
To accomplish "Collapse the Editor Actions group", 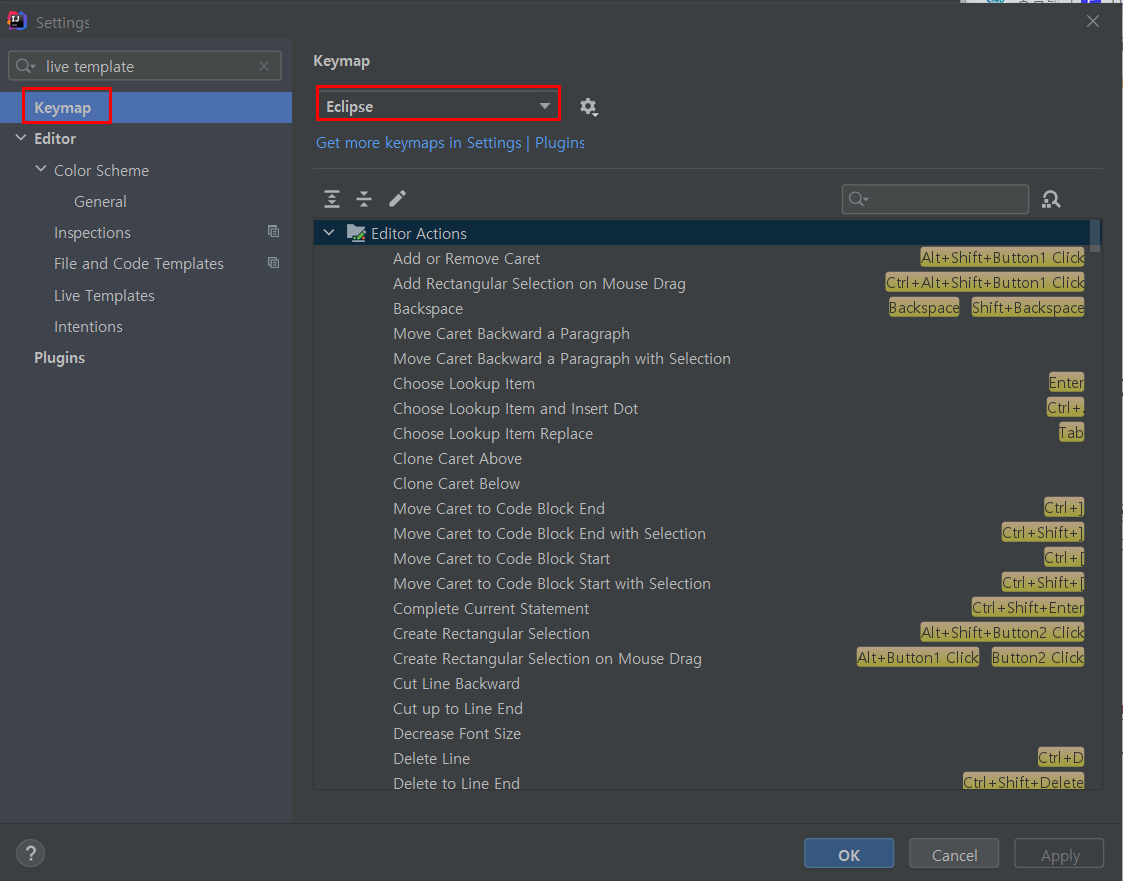I will click(x=329, y=233).
